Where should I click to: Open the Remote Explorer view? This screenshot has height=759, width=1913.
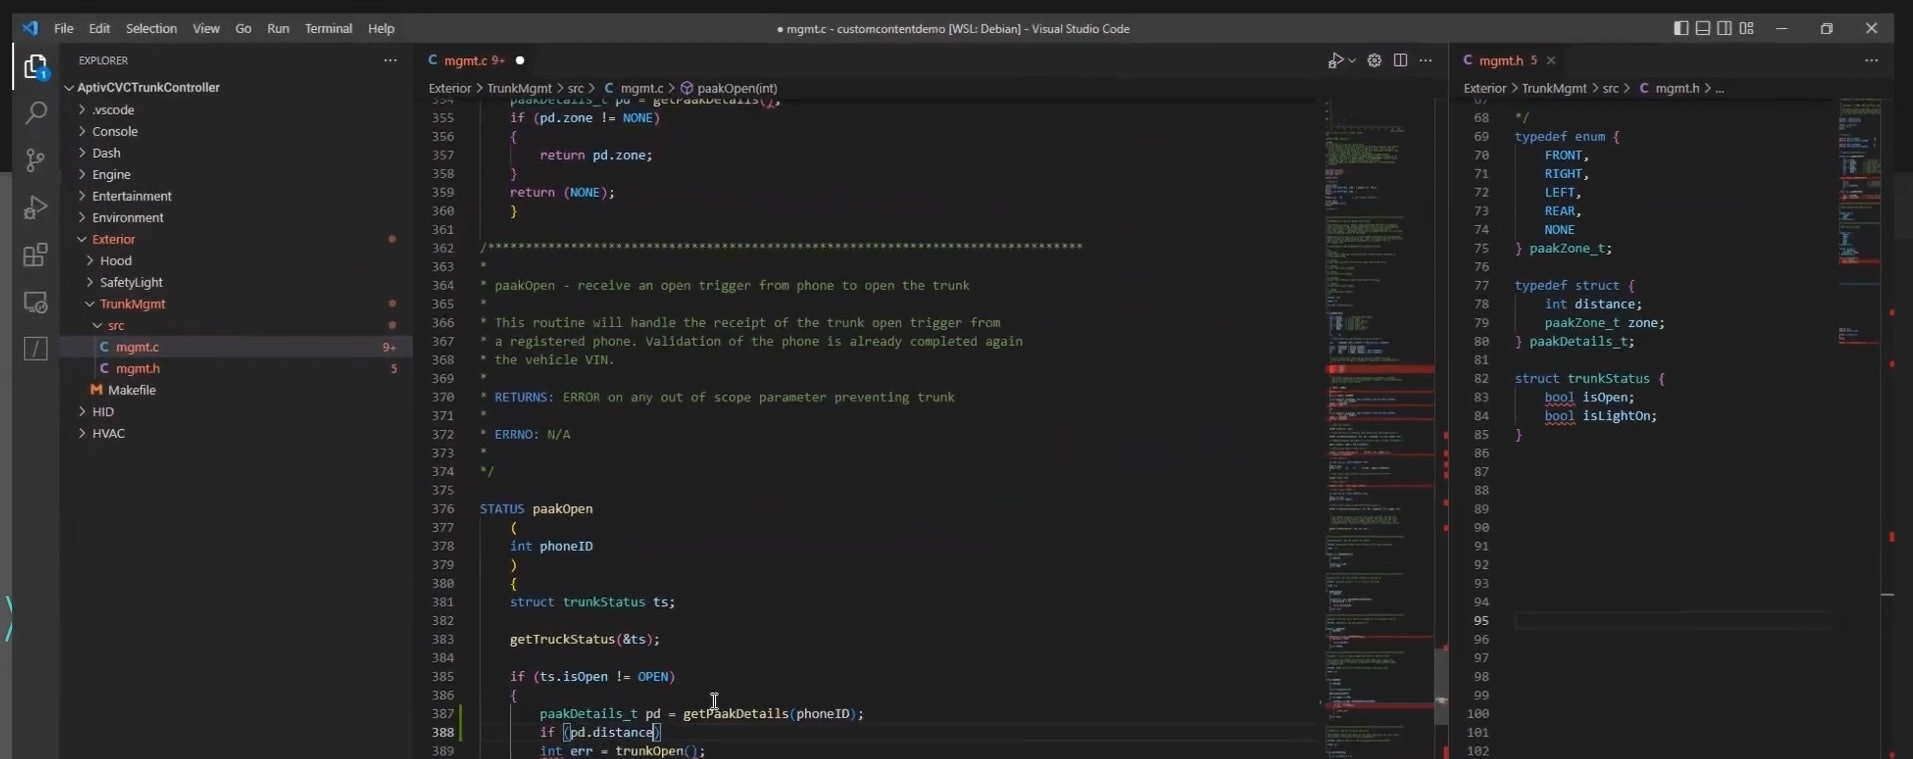tap(36, 302)
